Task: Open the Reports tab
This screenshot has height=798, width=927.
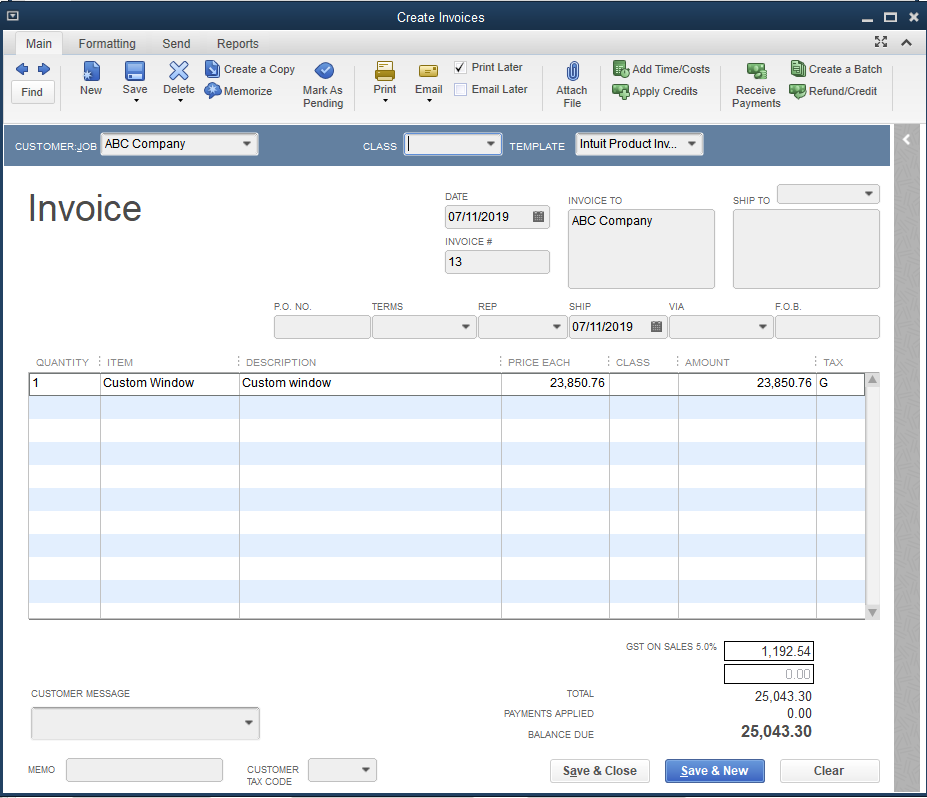Action: pos(237,43)
